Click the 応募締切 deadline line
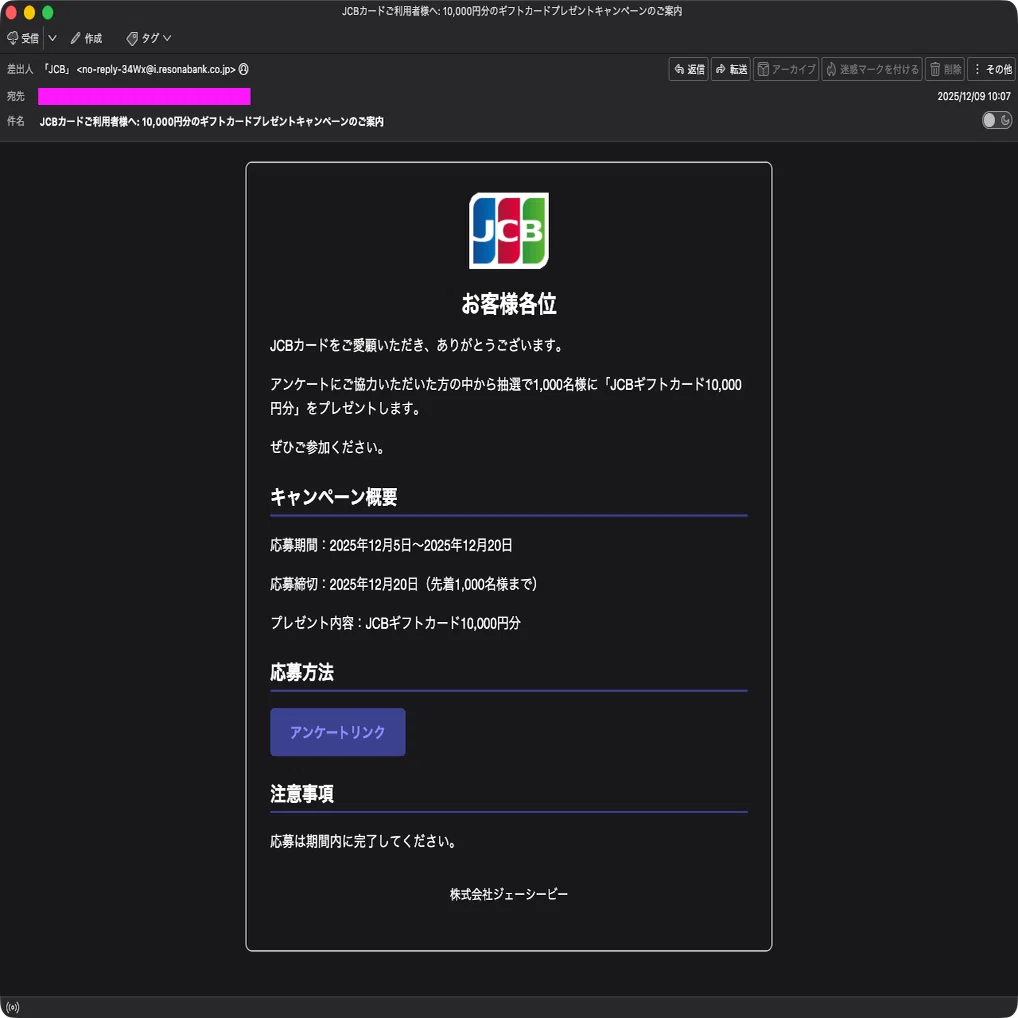 pos(404,584)
